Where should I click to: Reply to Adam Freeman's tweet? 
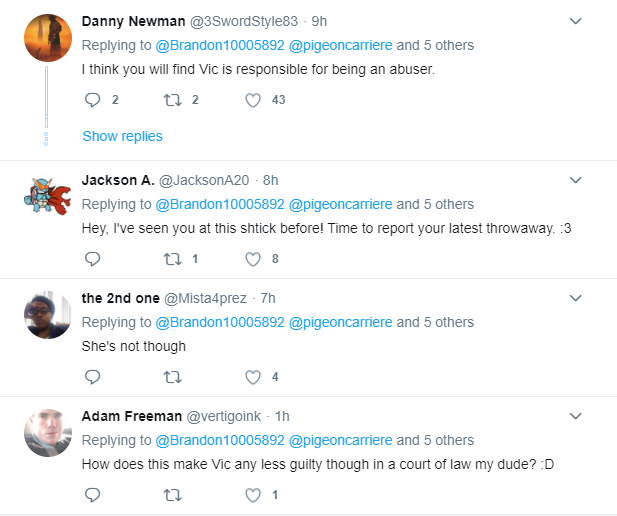click(x=93, y=495)
